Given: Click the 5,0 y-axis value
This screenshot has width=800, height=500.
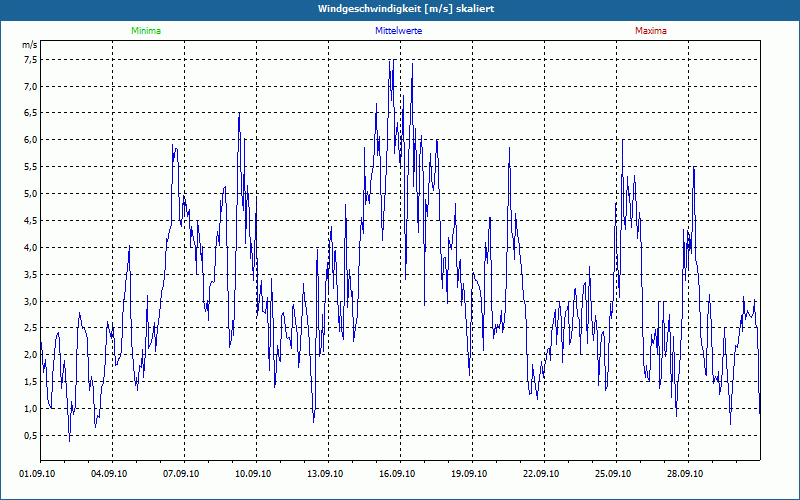Looking at the screenshot, I should point(31,193).
